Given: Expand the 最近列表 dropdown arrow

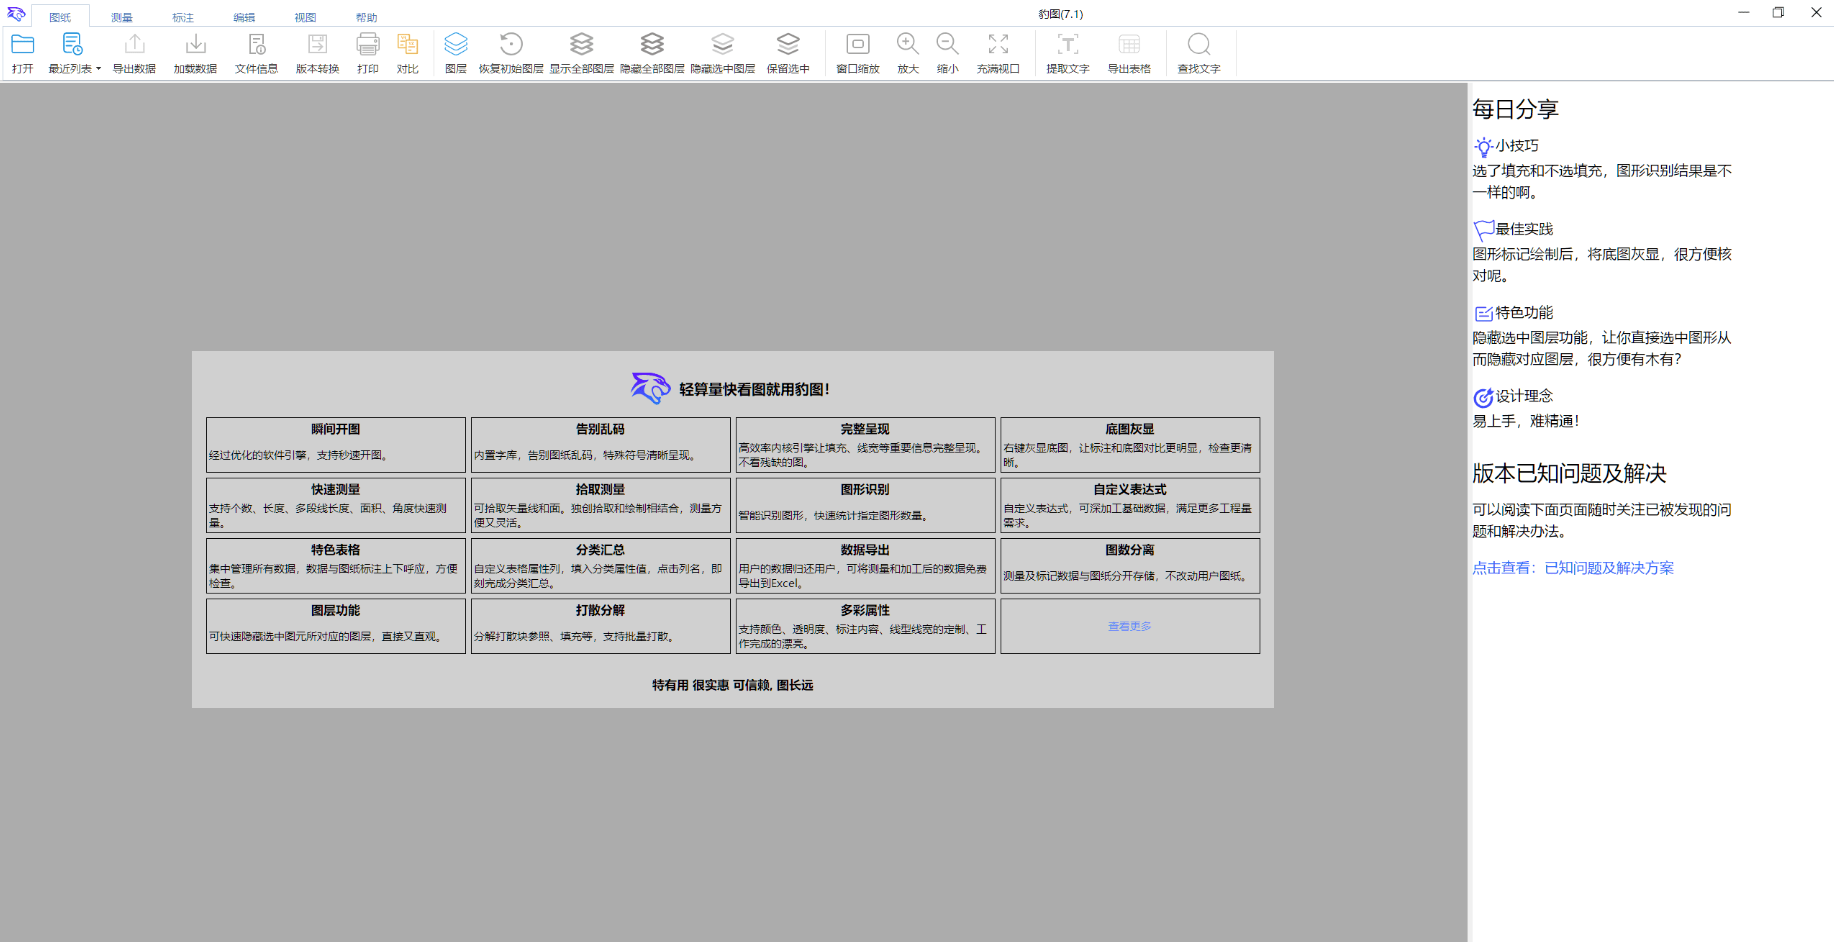Looking at the screenshot, I should point(98,69).
